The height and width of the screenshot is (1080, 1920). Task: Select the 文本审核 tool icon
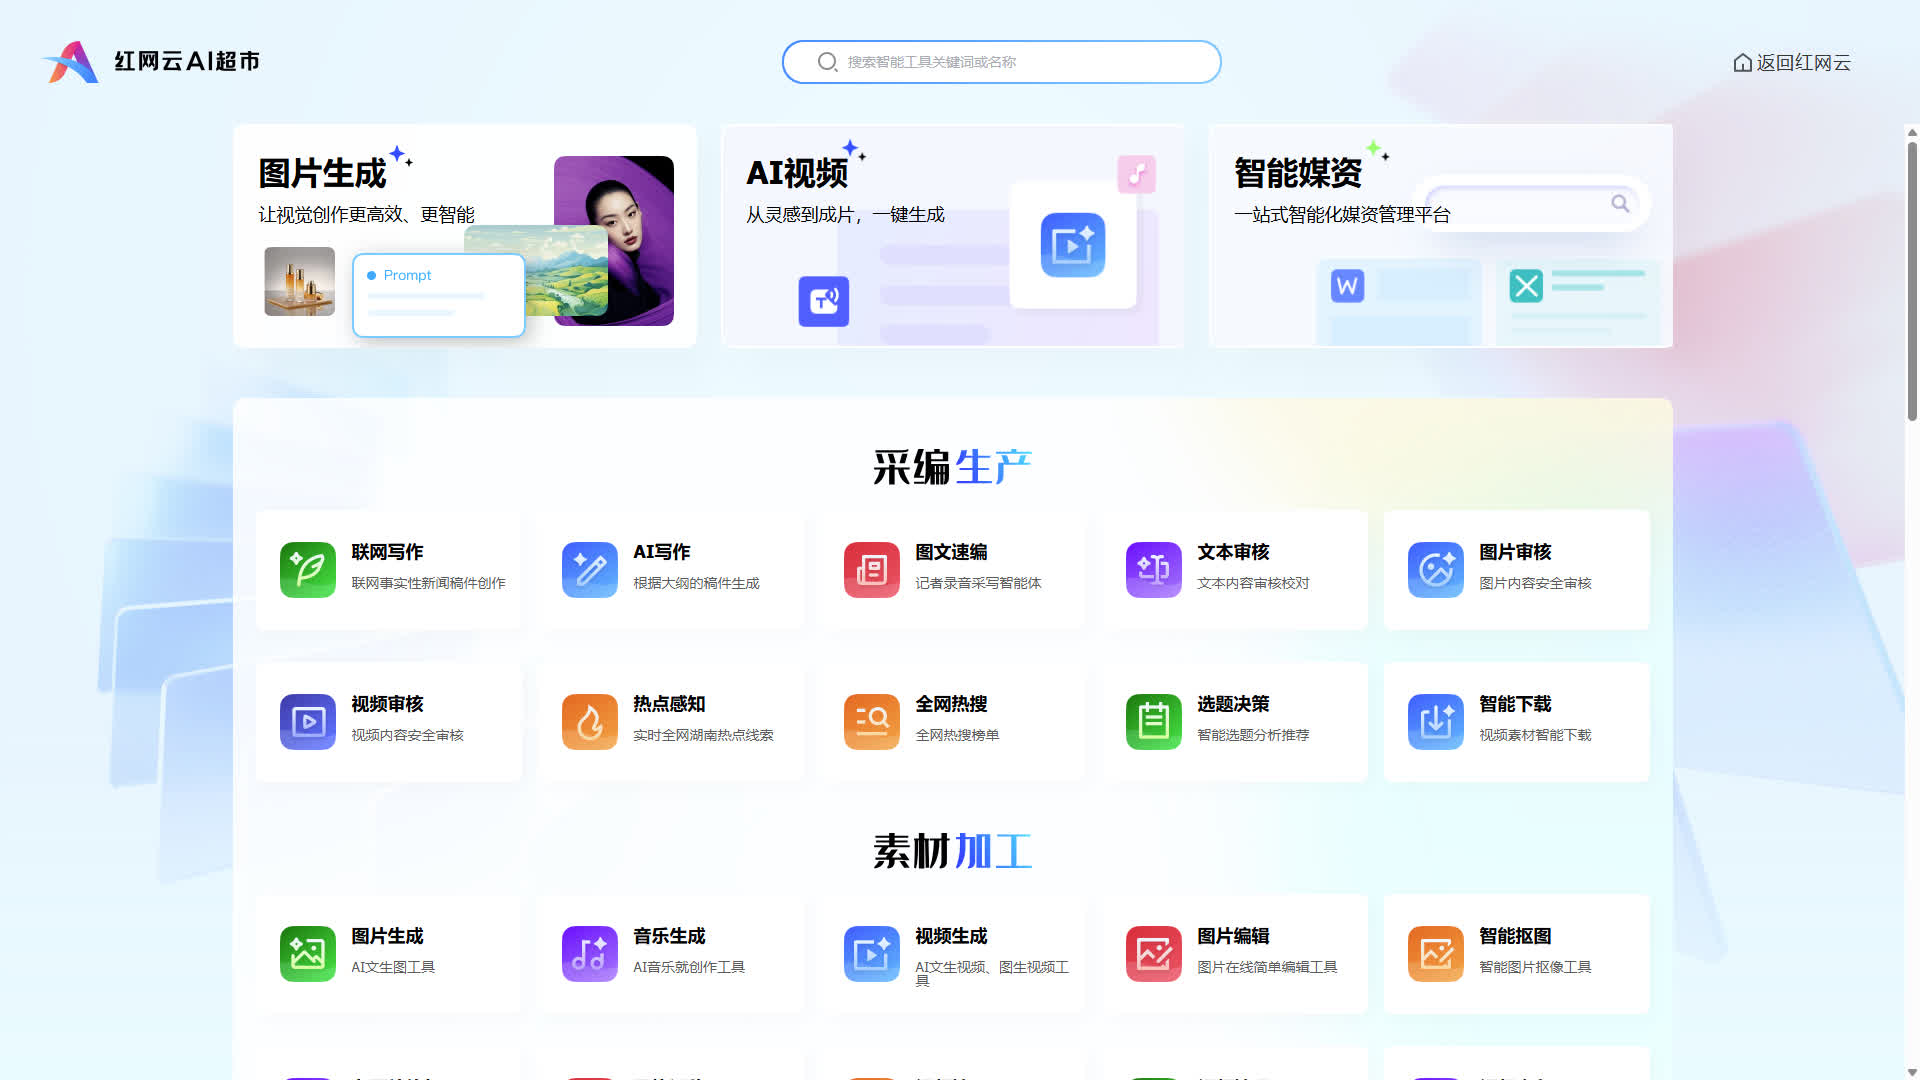(x=1153, y=570)
